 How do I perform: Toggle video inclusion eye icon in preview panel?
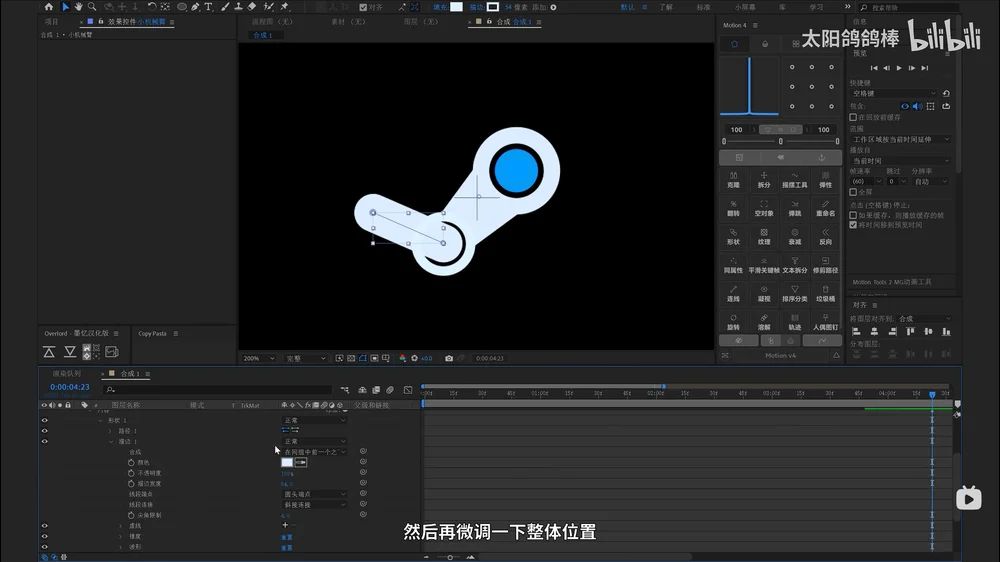tap(905, 107)
